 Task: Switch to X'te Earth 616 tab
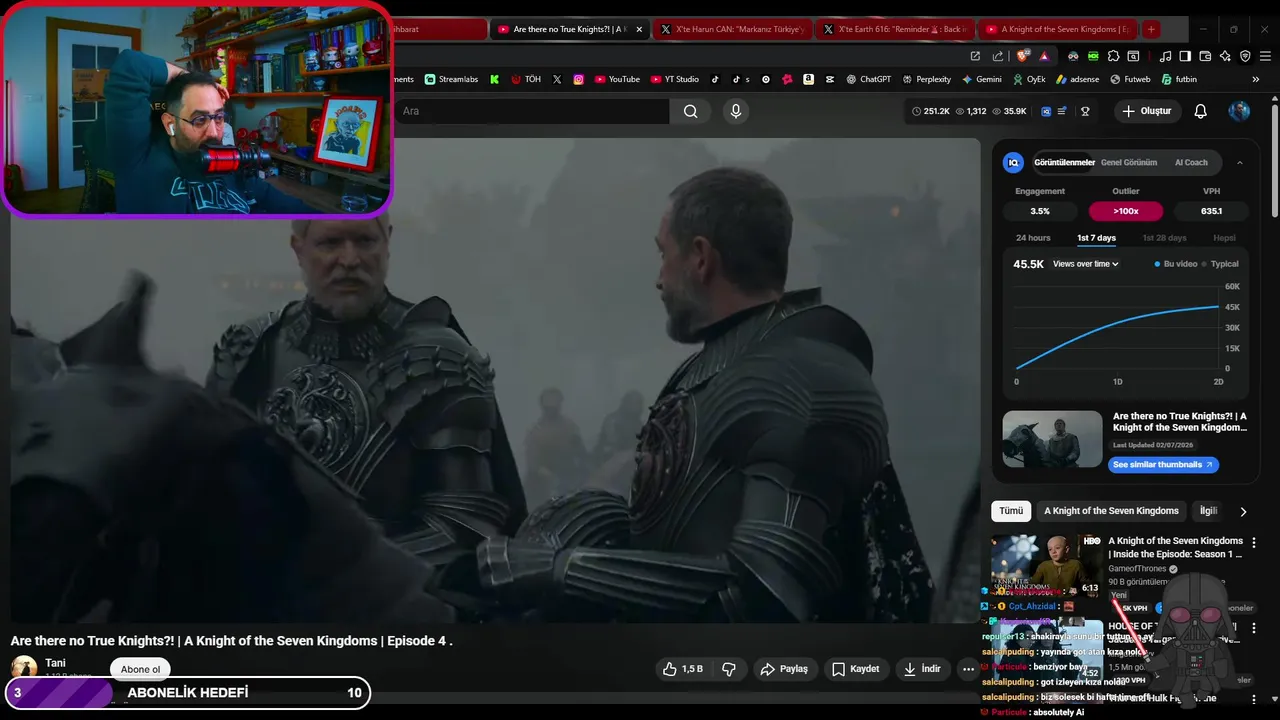click(896, 29)
